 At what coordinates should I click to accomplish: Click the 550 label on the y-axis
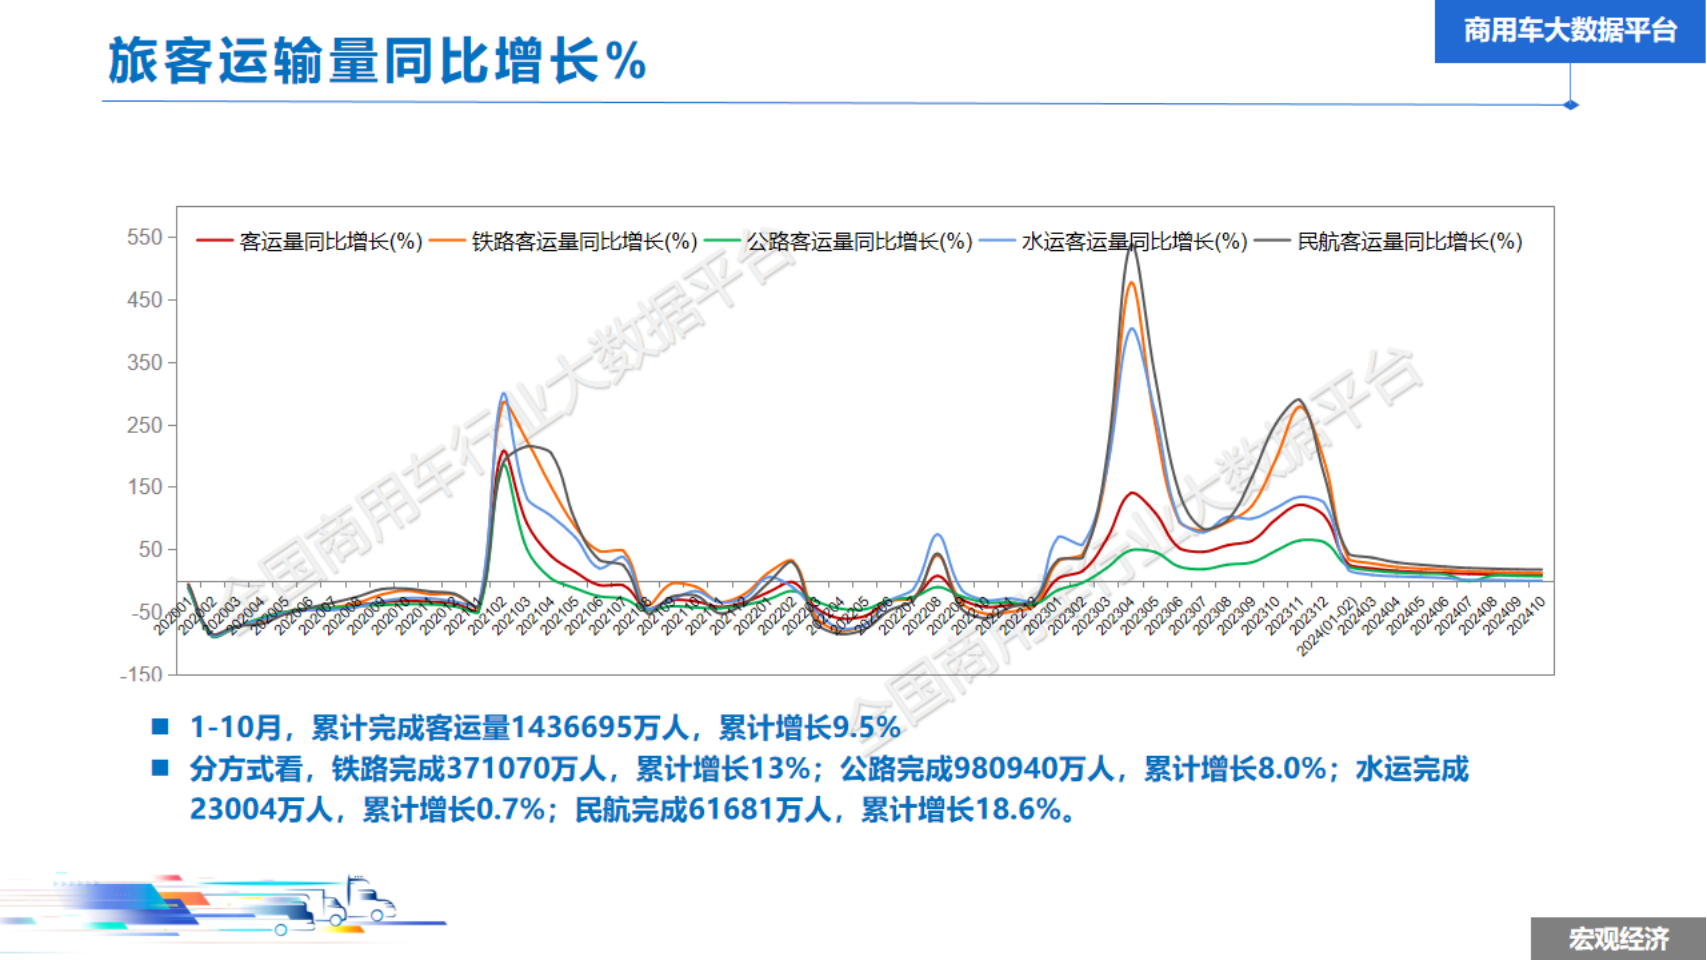[x=144, y=237]
